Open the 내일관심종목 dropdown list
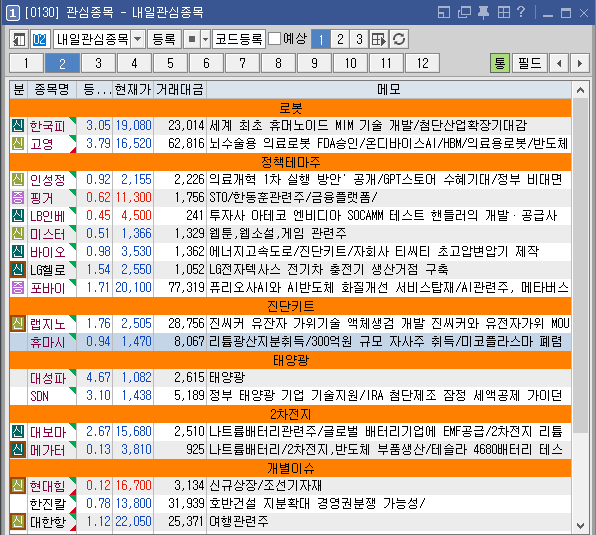This screenshot has height=535, width=596. click(x=138, y=39)
